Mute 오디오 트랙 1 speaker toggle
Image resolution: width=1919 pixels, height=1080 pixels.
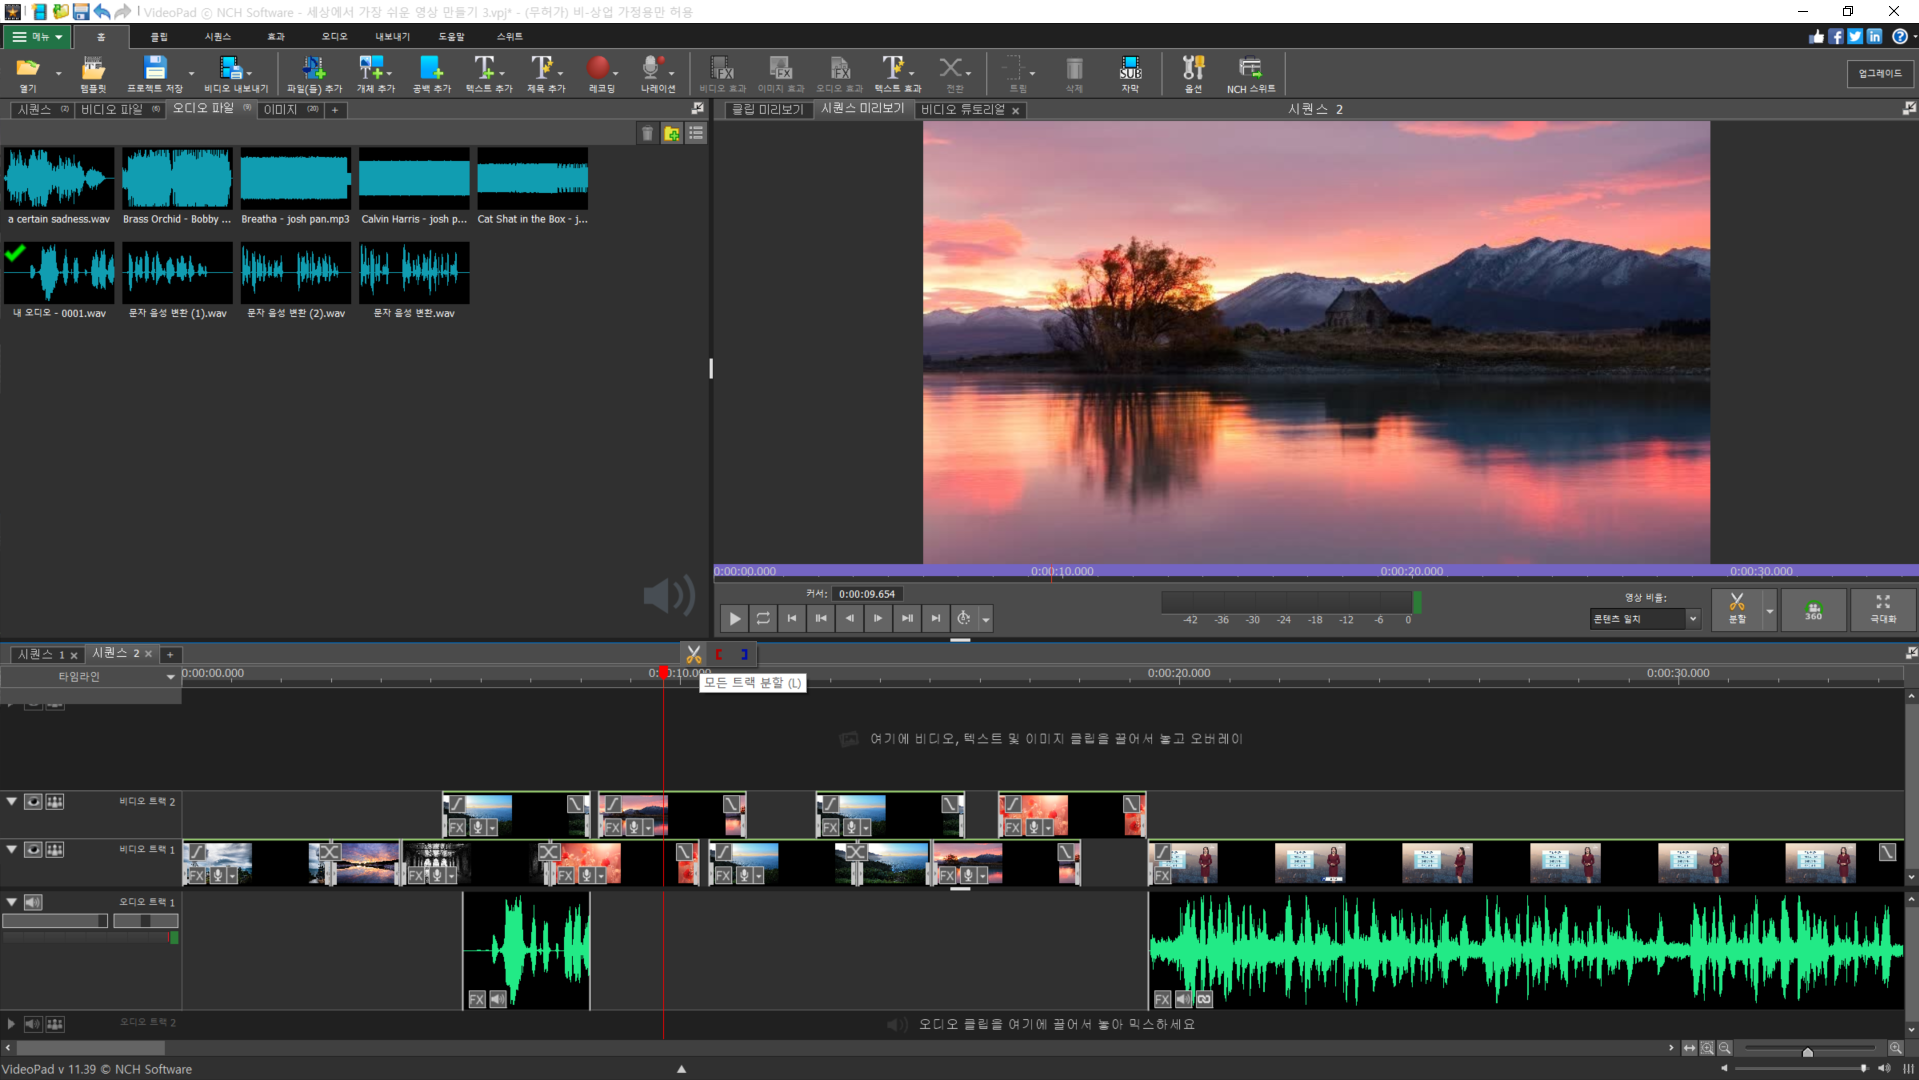(x=33, y=902)
